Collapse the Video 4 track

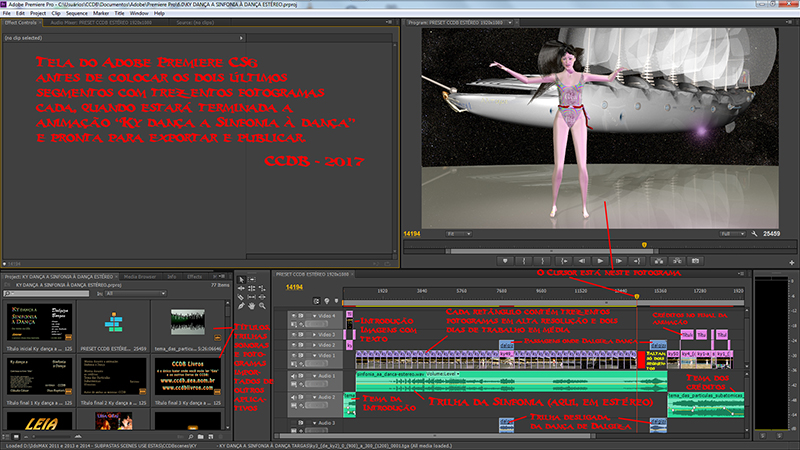point(314,316)
